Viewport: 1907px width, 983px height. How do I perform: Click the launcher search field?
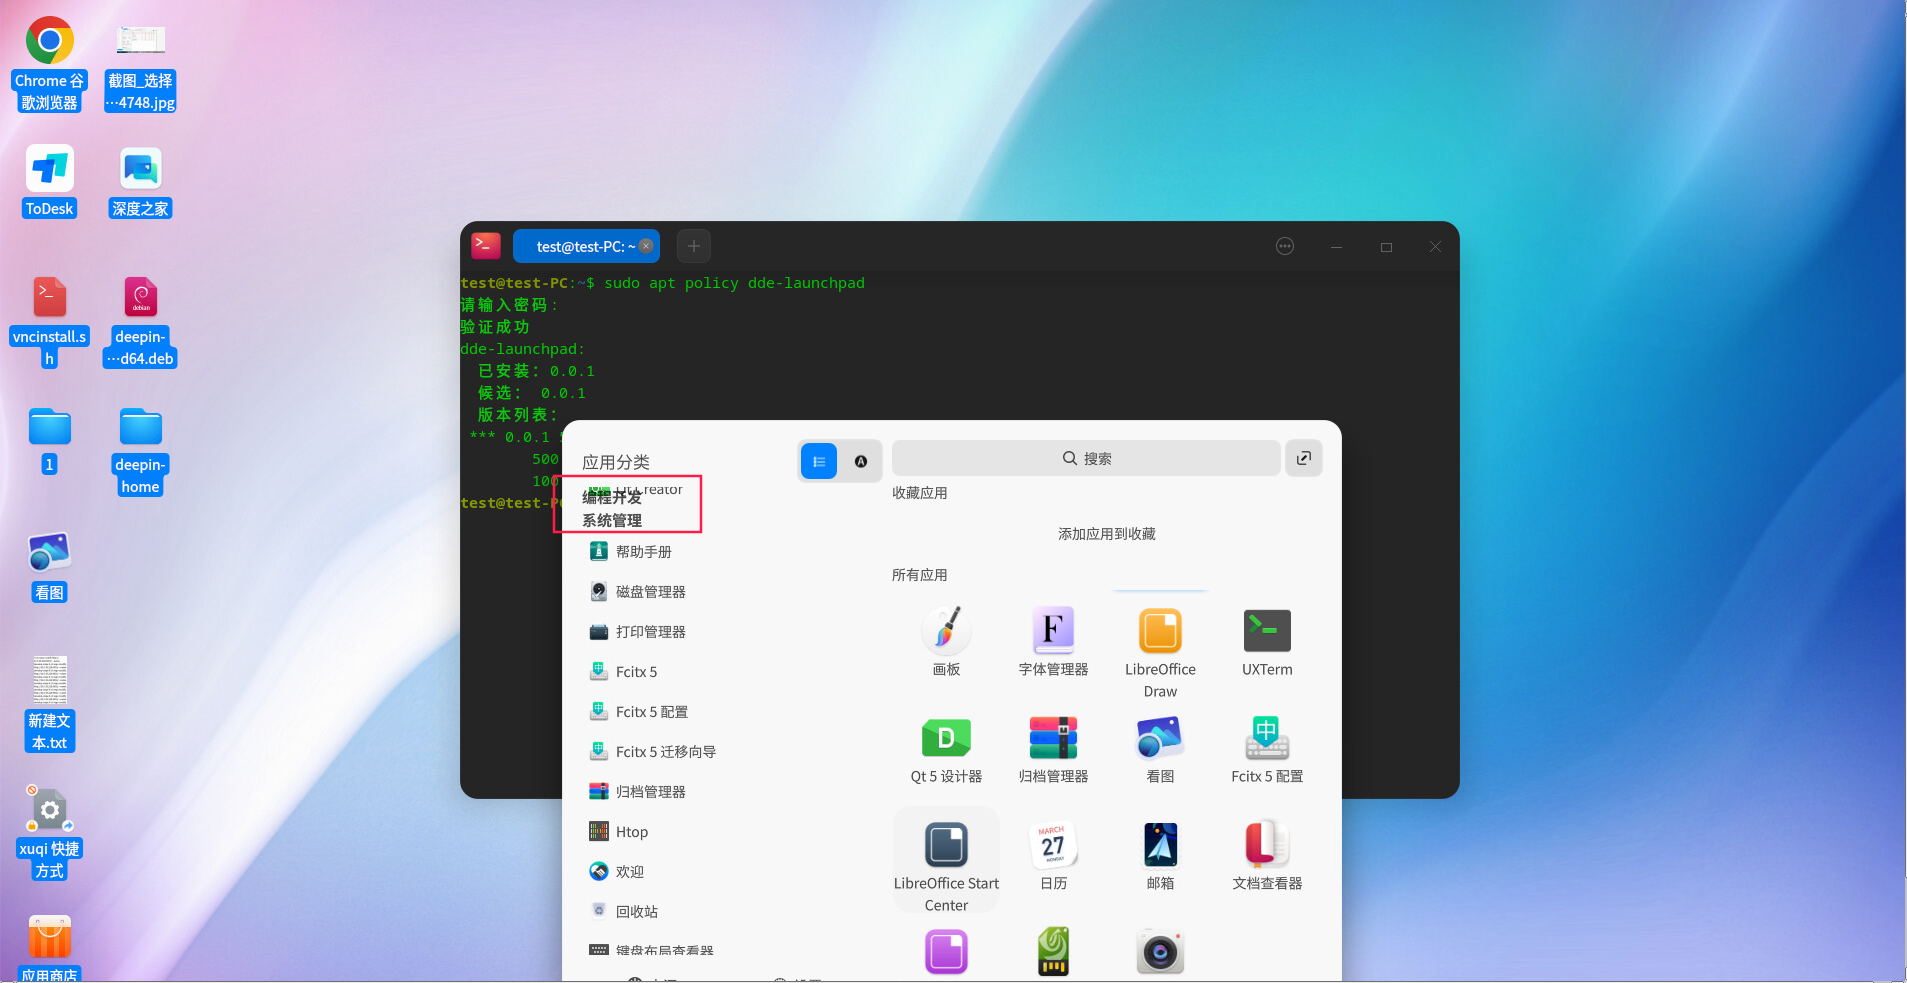1085,458
